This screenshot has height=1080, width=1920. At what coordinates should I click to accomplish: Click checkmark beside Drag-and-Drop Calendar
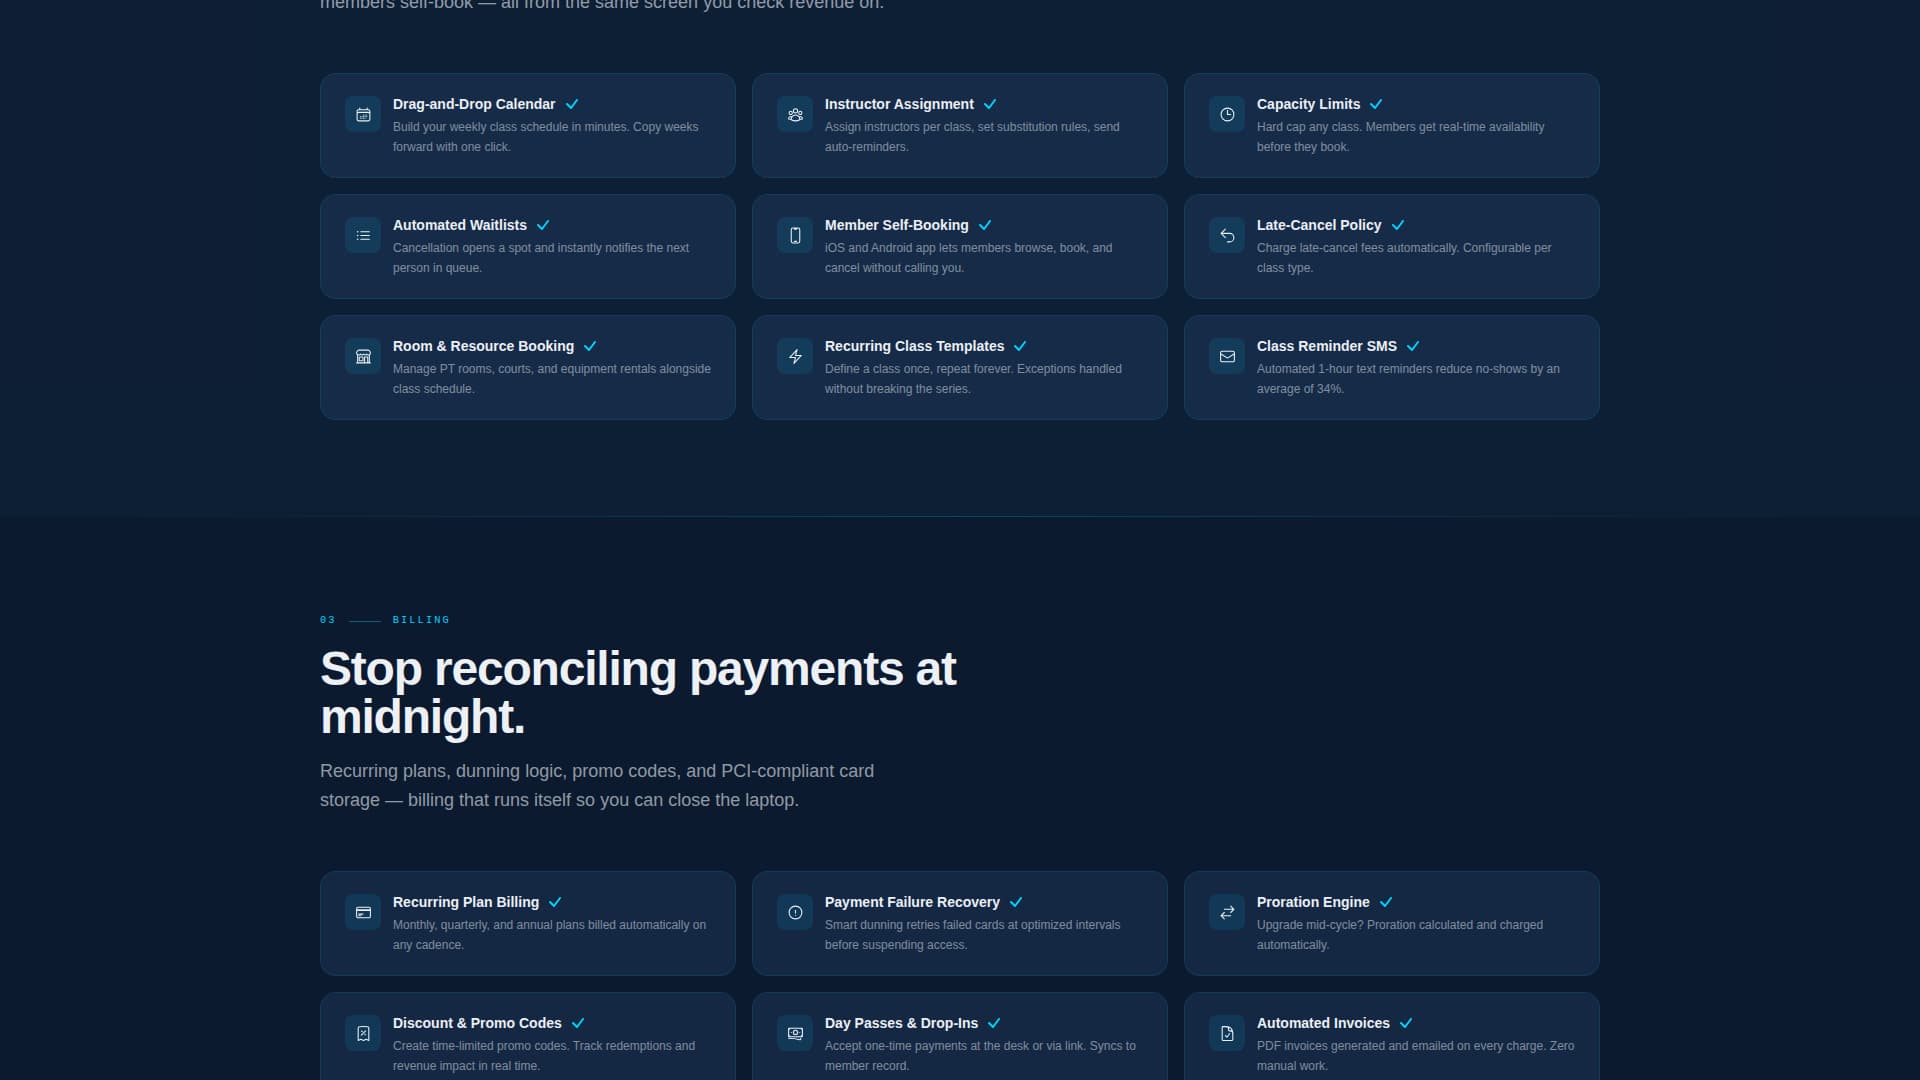pyautogui.click(x=572, y=104)
